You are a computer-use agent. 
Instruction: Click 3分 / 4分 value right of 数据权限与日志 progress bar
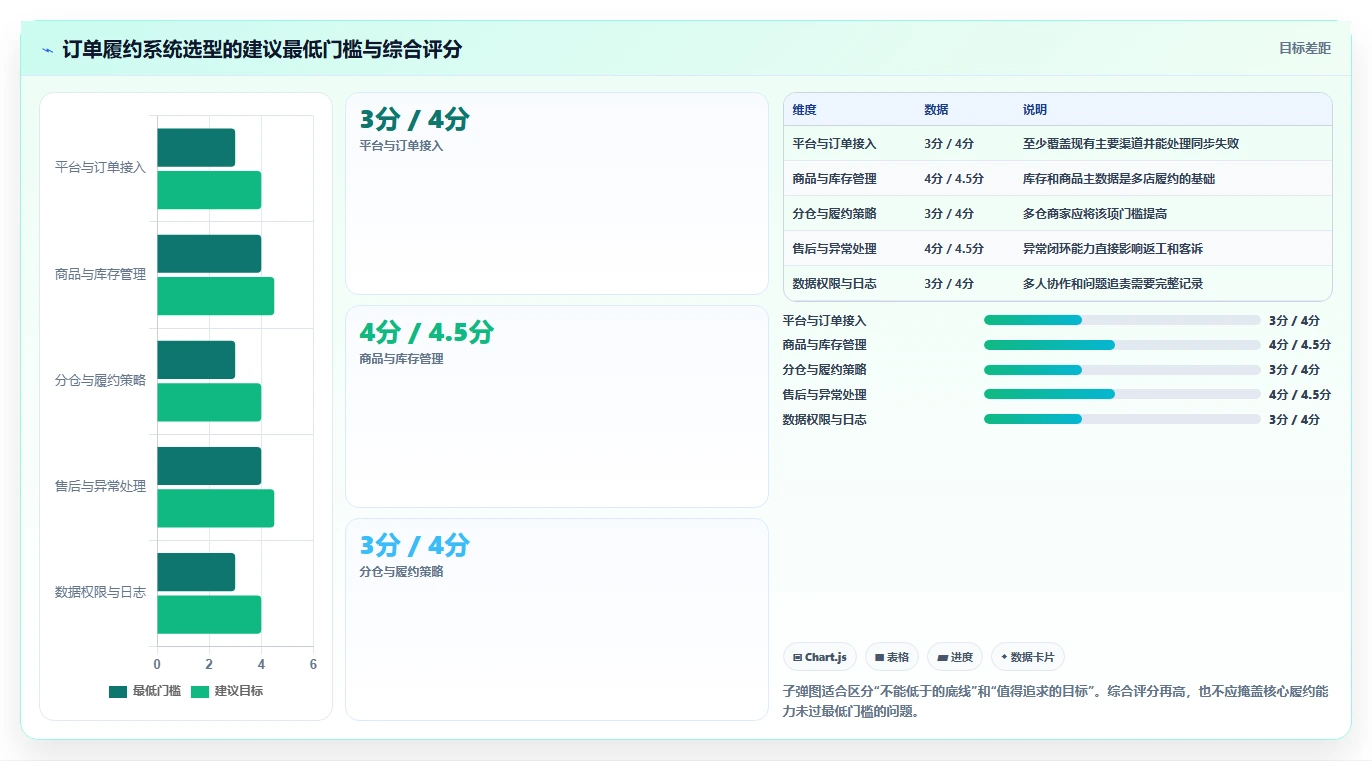click(1294, 420)
